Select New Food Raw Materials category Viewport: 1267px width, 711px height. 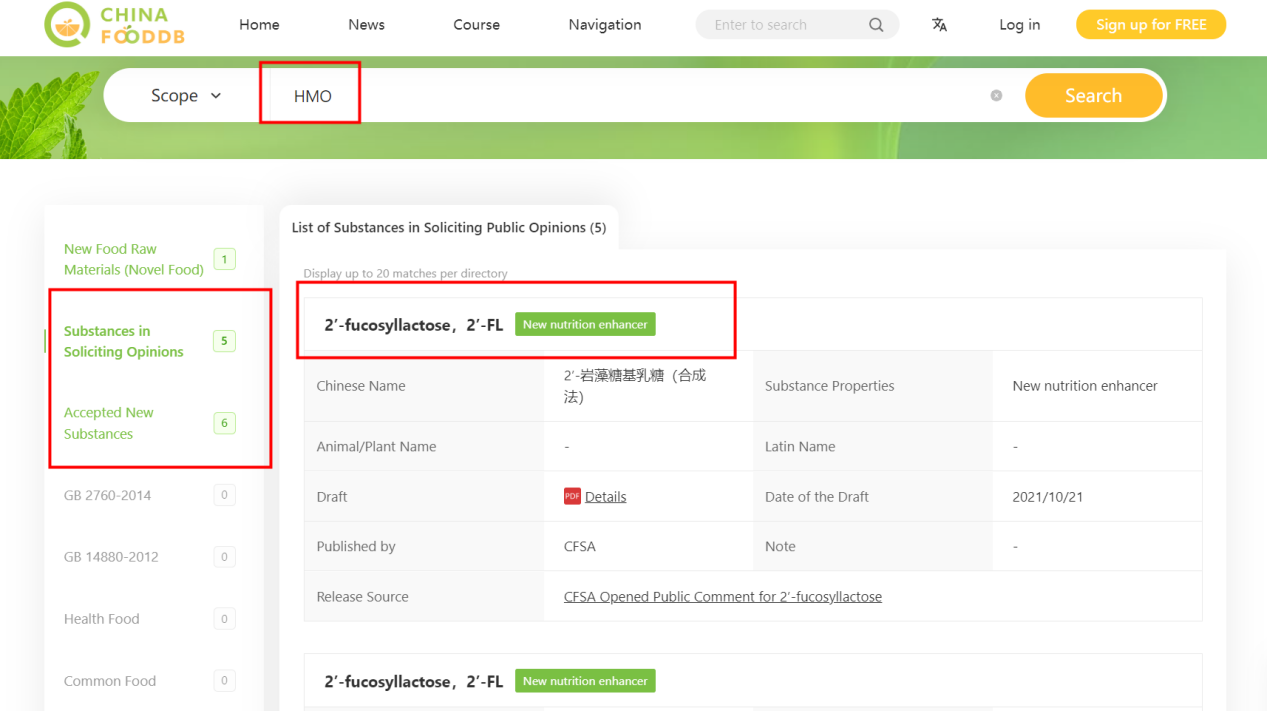click(133, 259)
